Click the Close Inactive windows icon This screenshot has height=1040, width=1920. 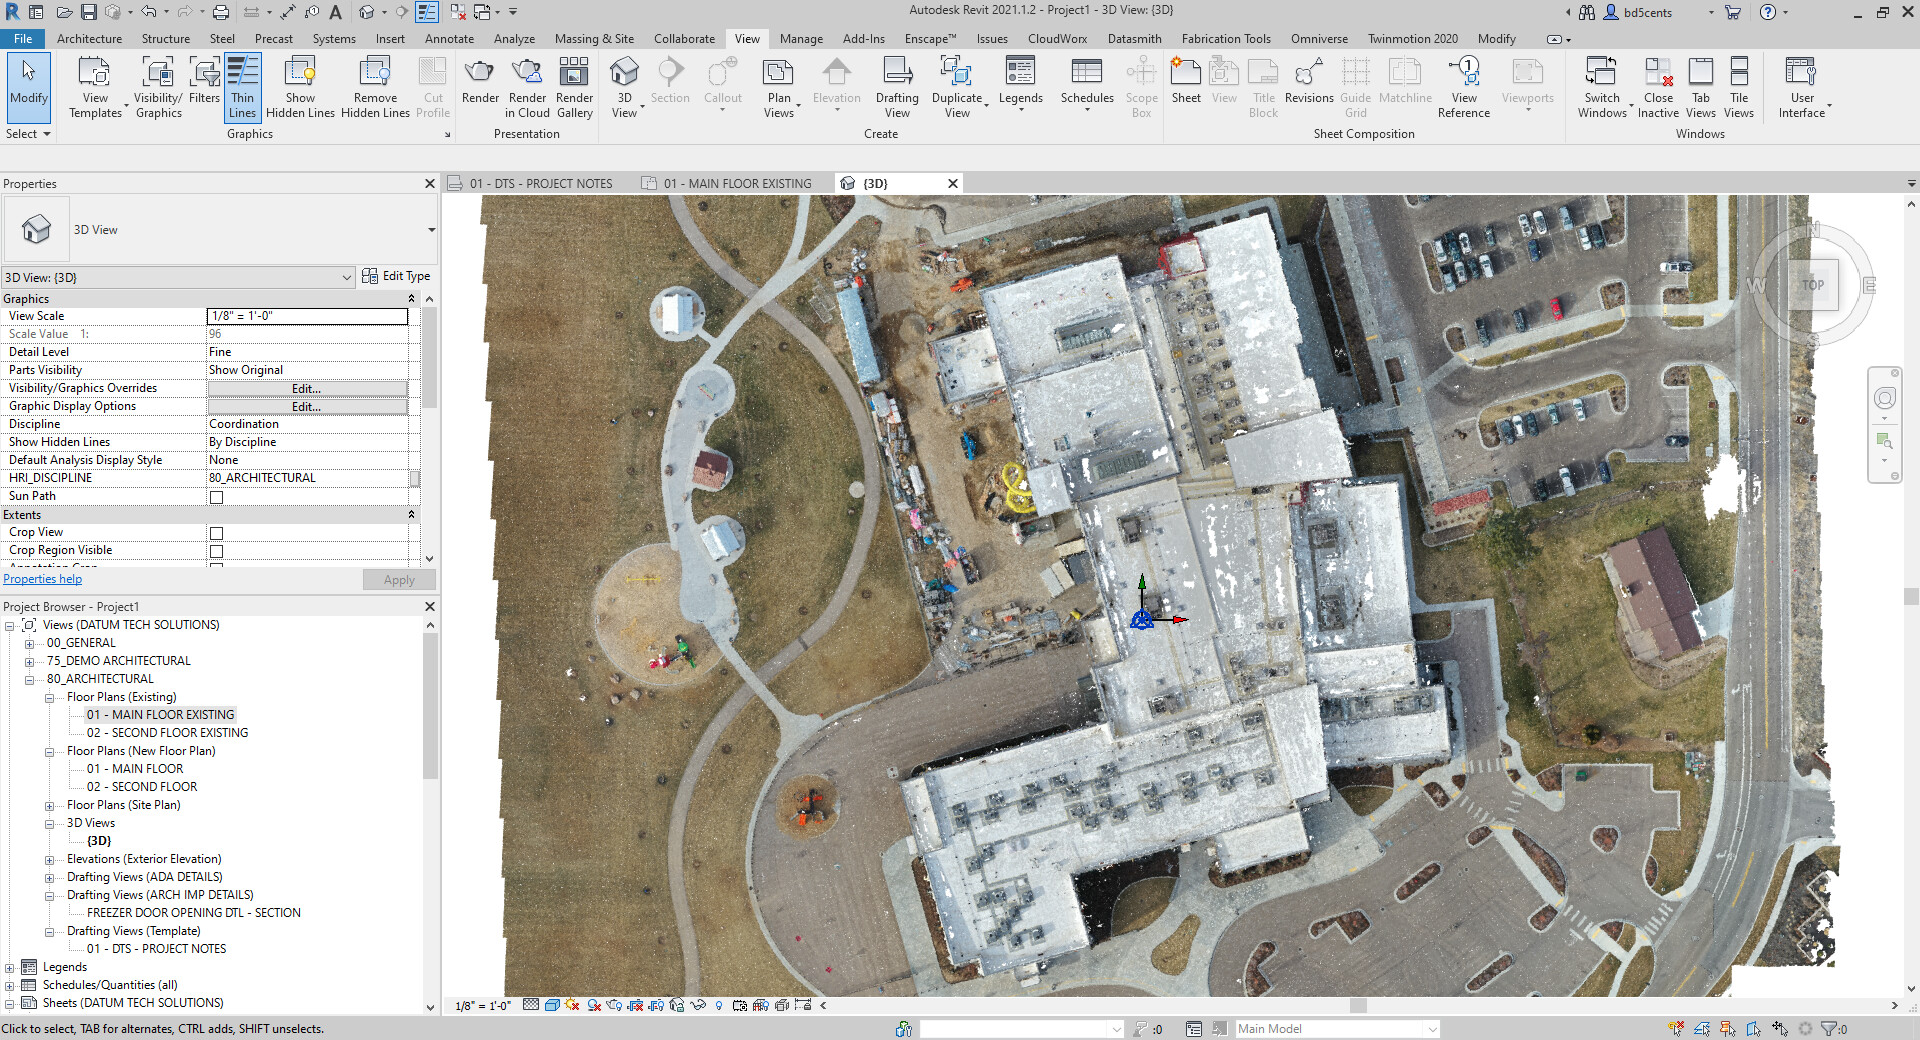[1658, 85]
